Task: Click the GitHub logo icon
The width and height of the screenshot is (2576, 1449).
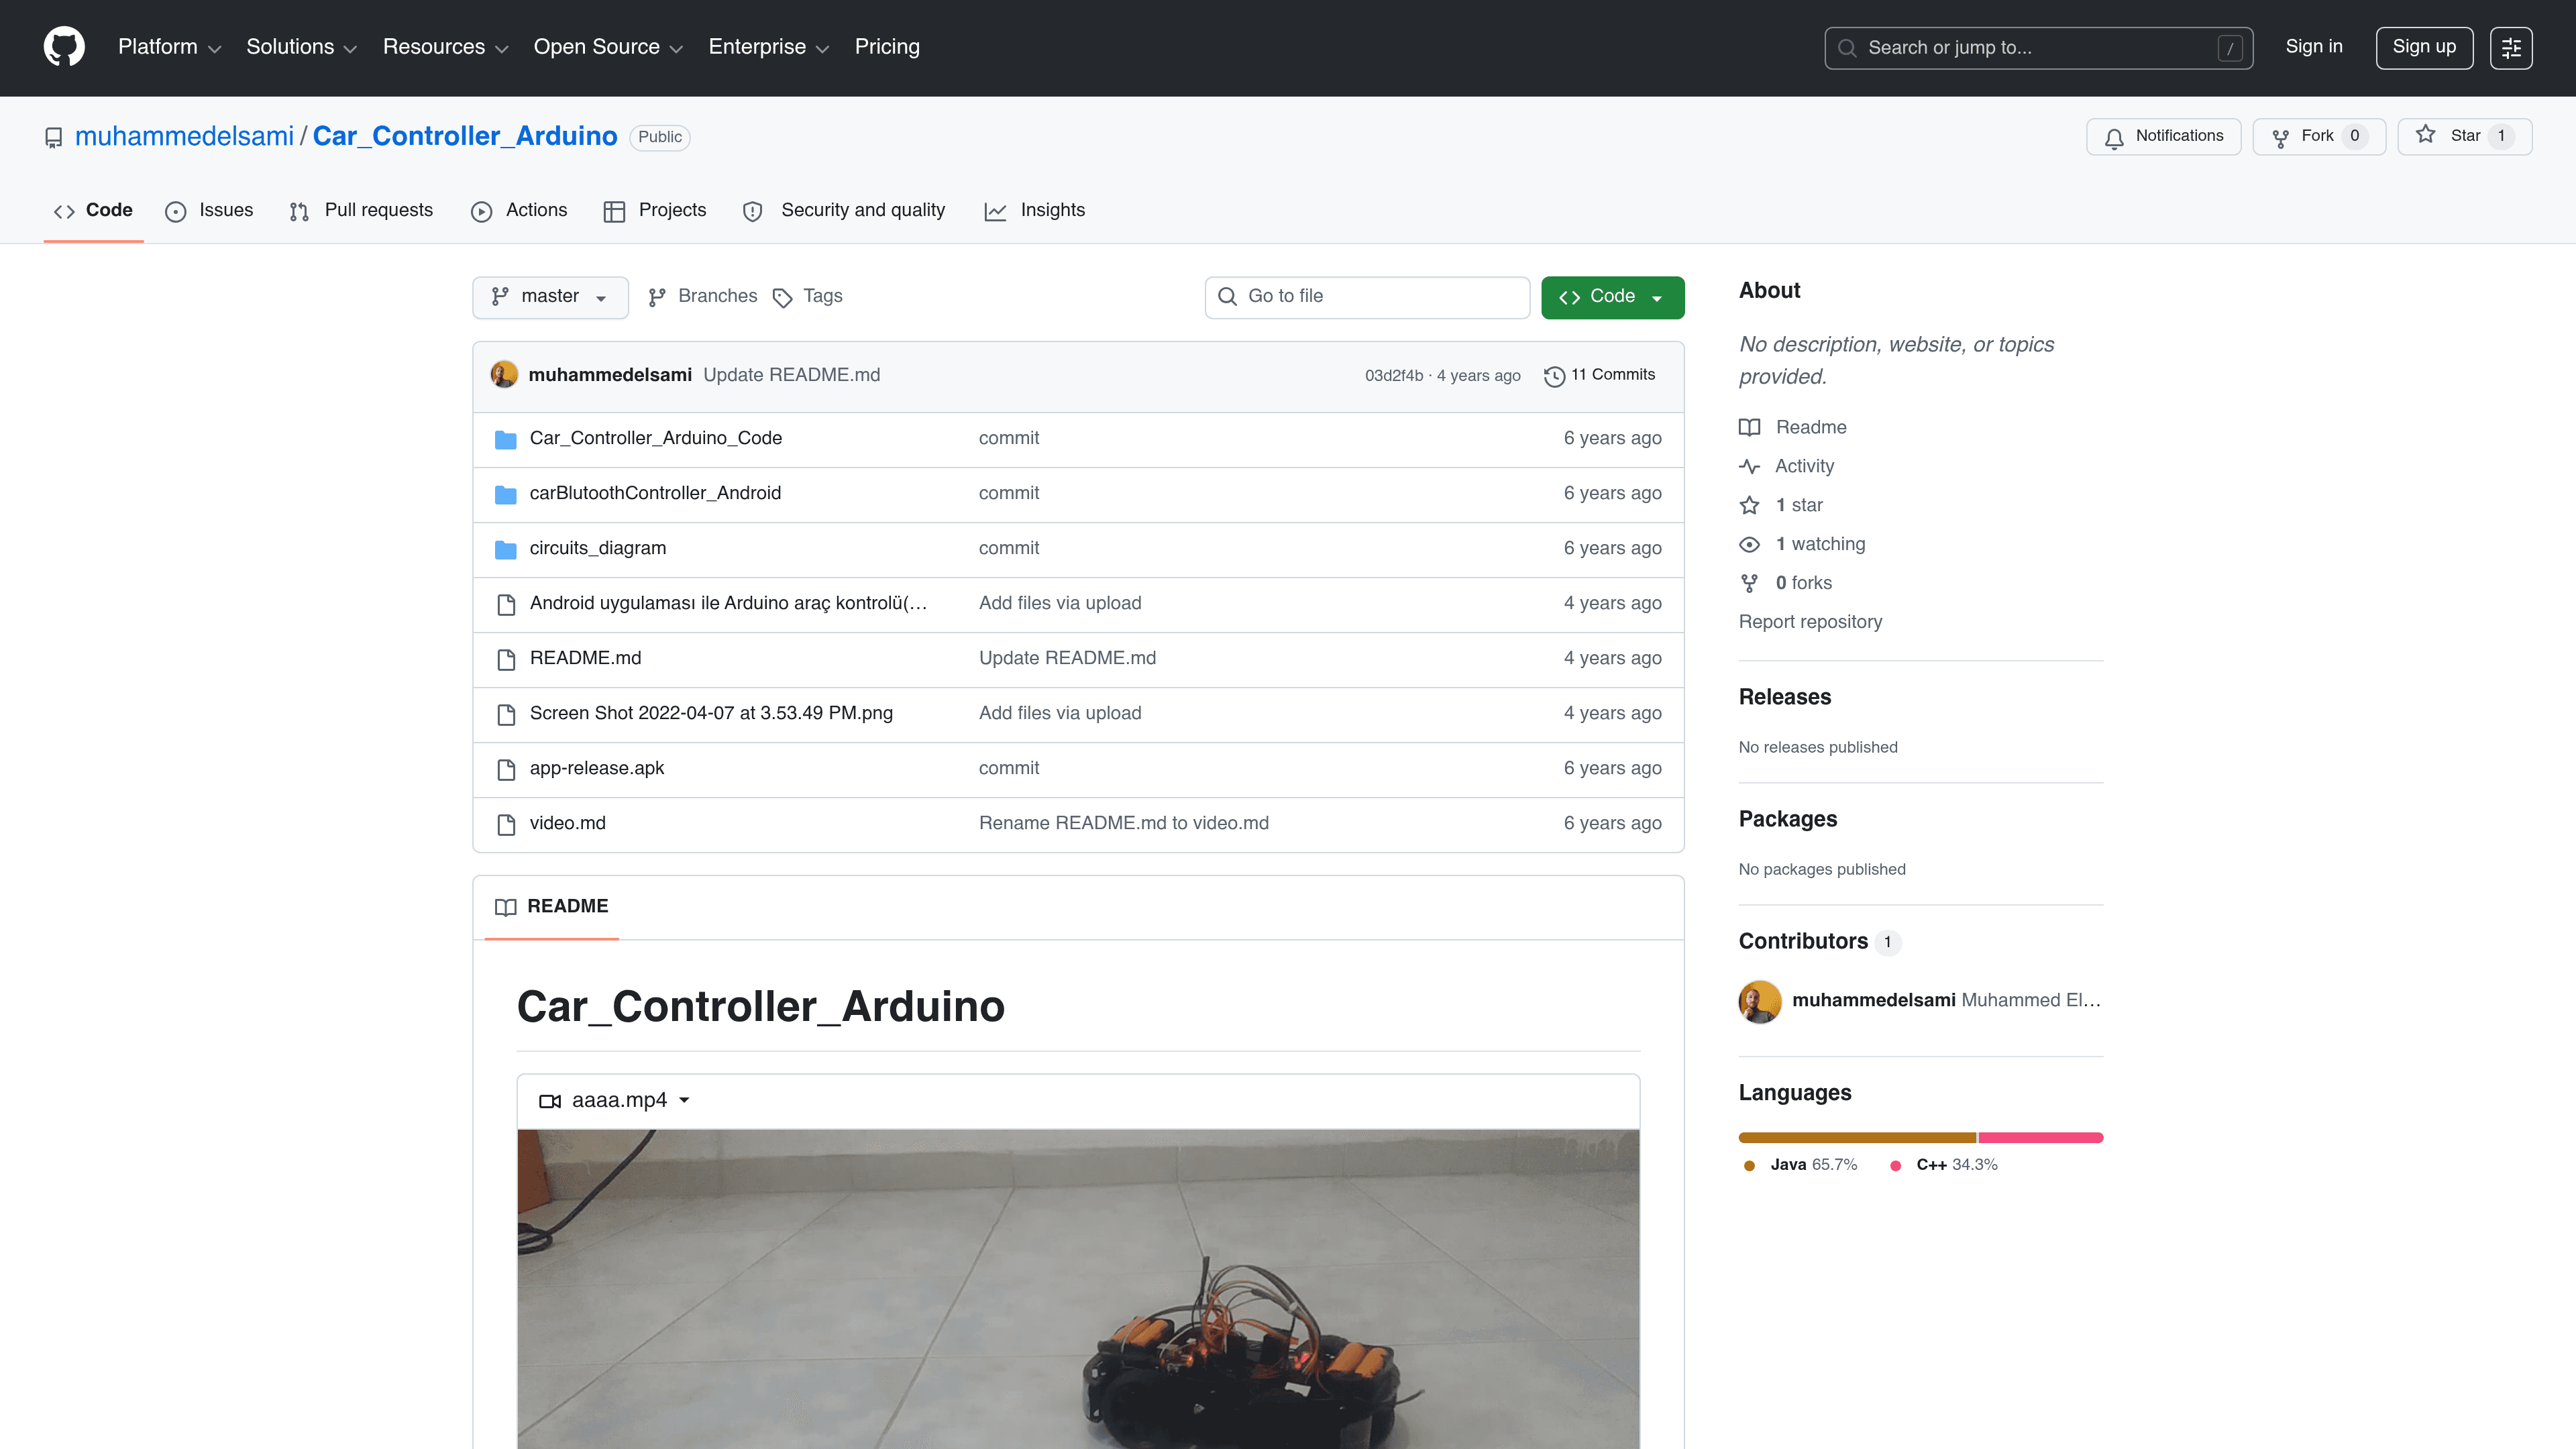Action: [x=64, y=47]
